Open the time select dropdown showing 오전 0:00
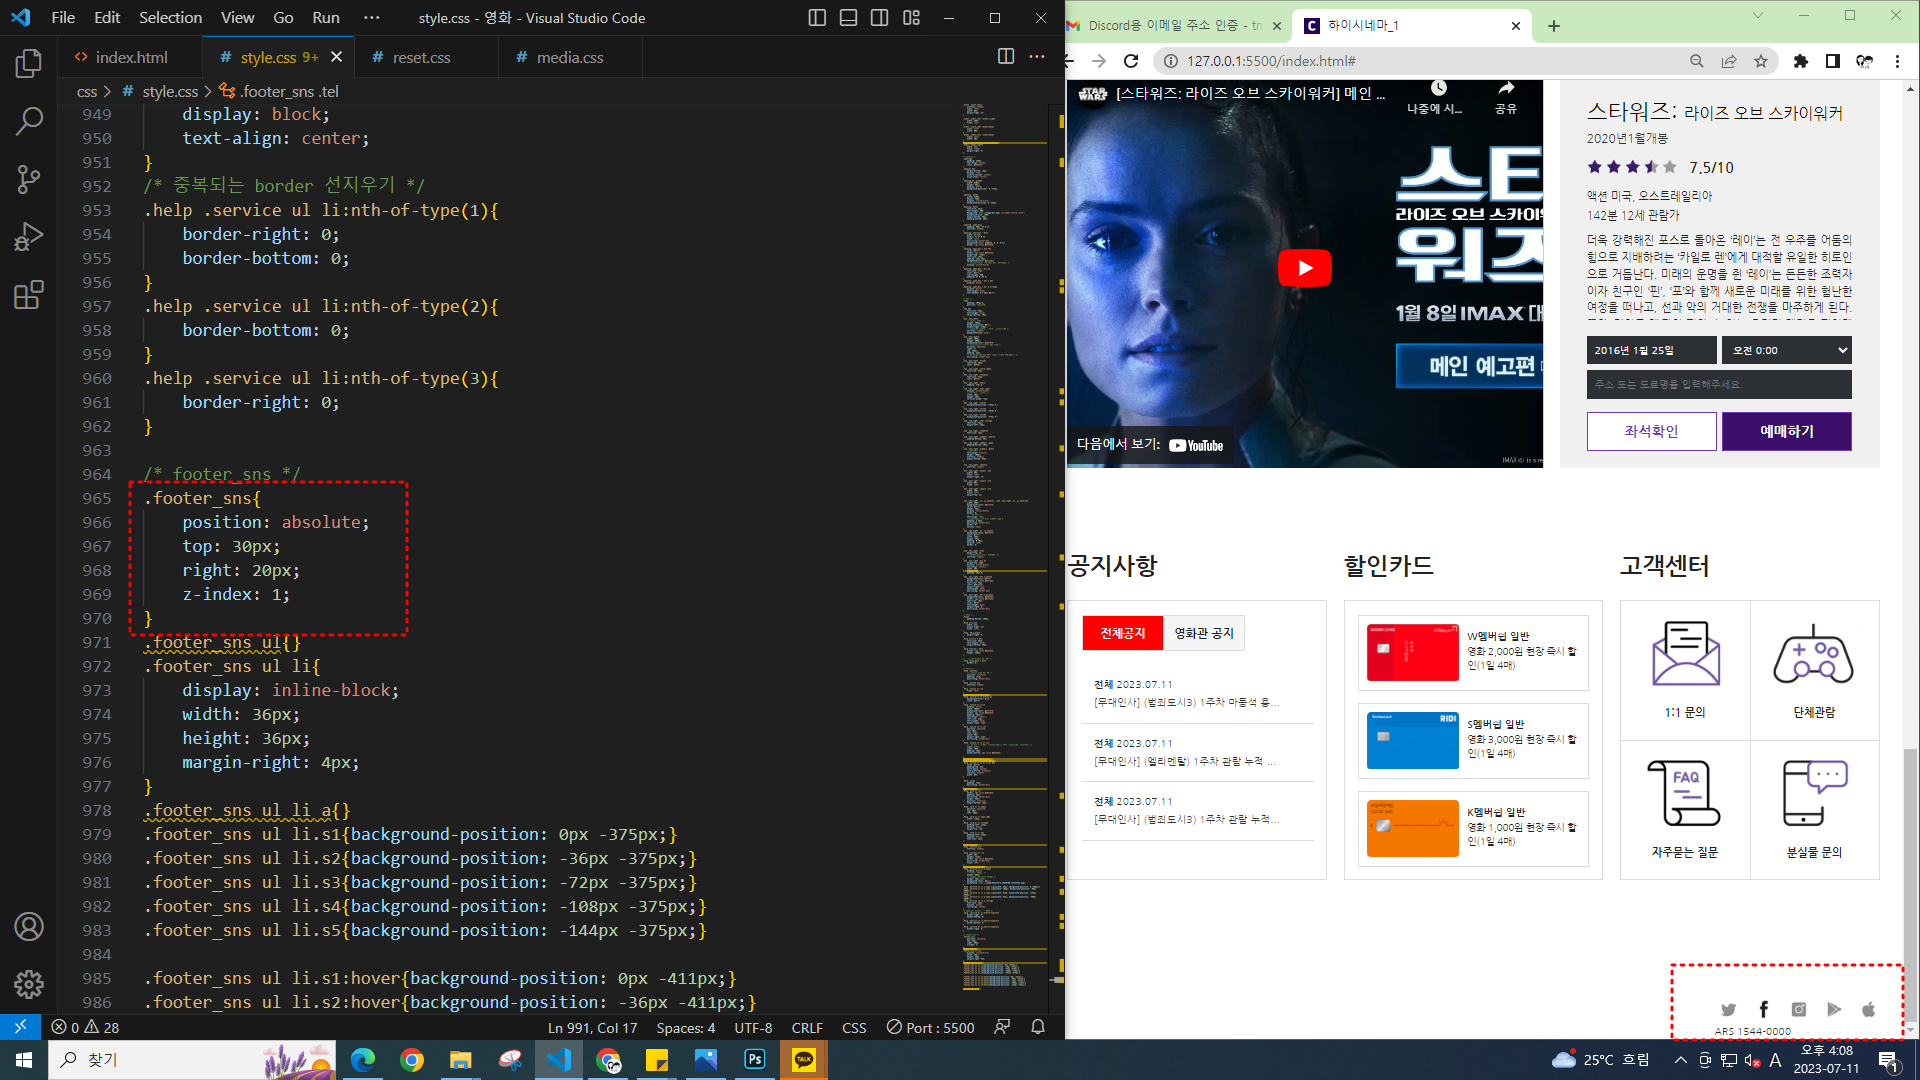The image size is (1920, 1080). coord(1786,350)
